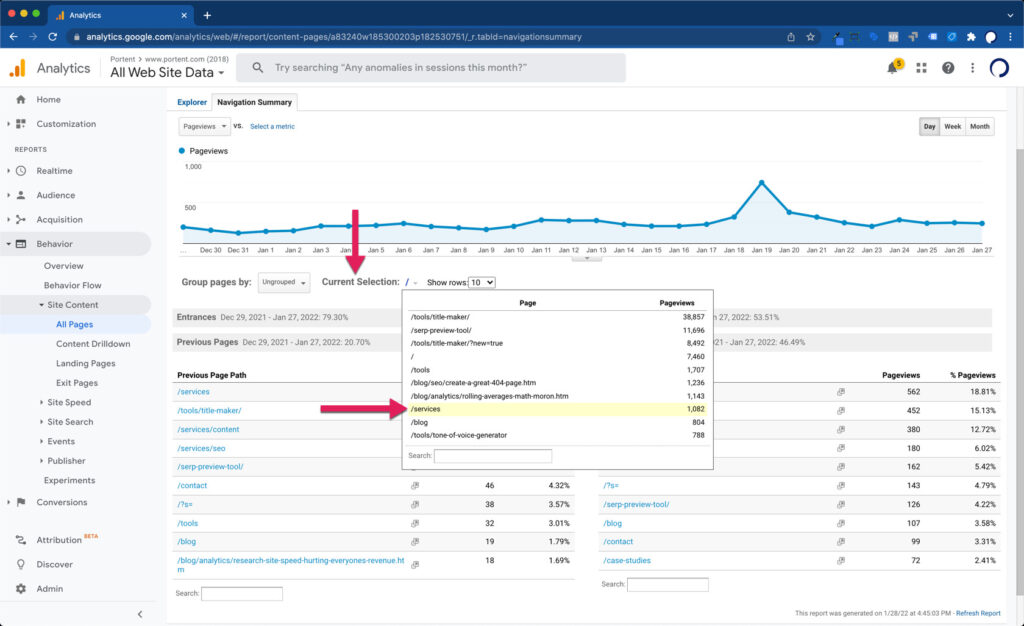Reload the page with refresh icon
The image size is (1024, 626).
point(53,37)
